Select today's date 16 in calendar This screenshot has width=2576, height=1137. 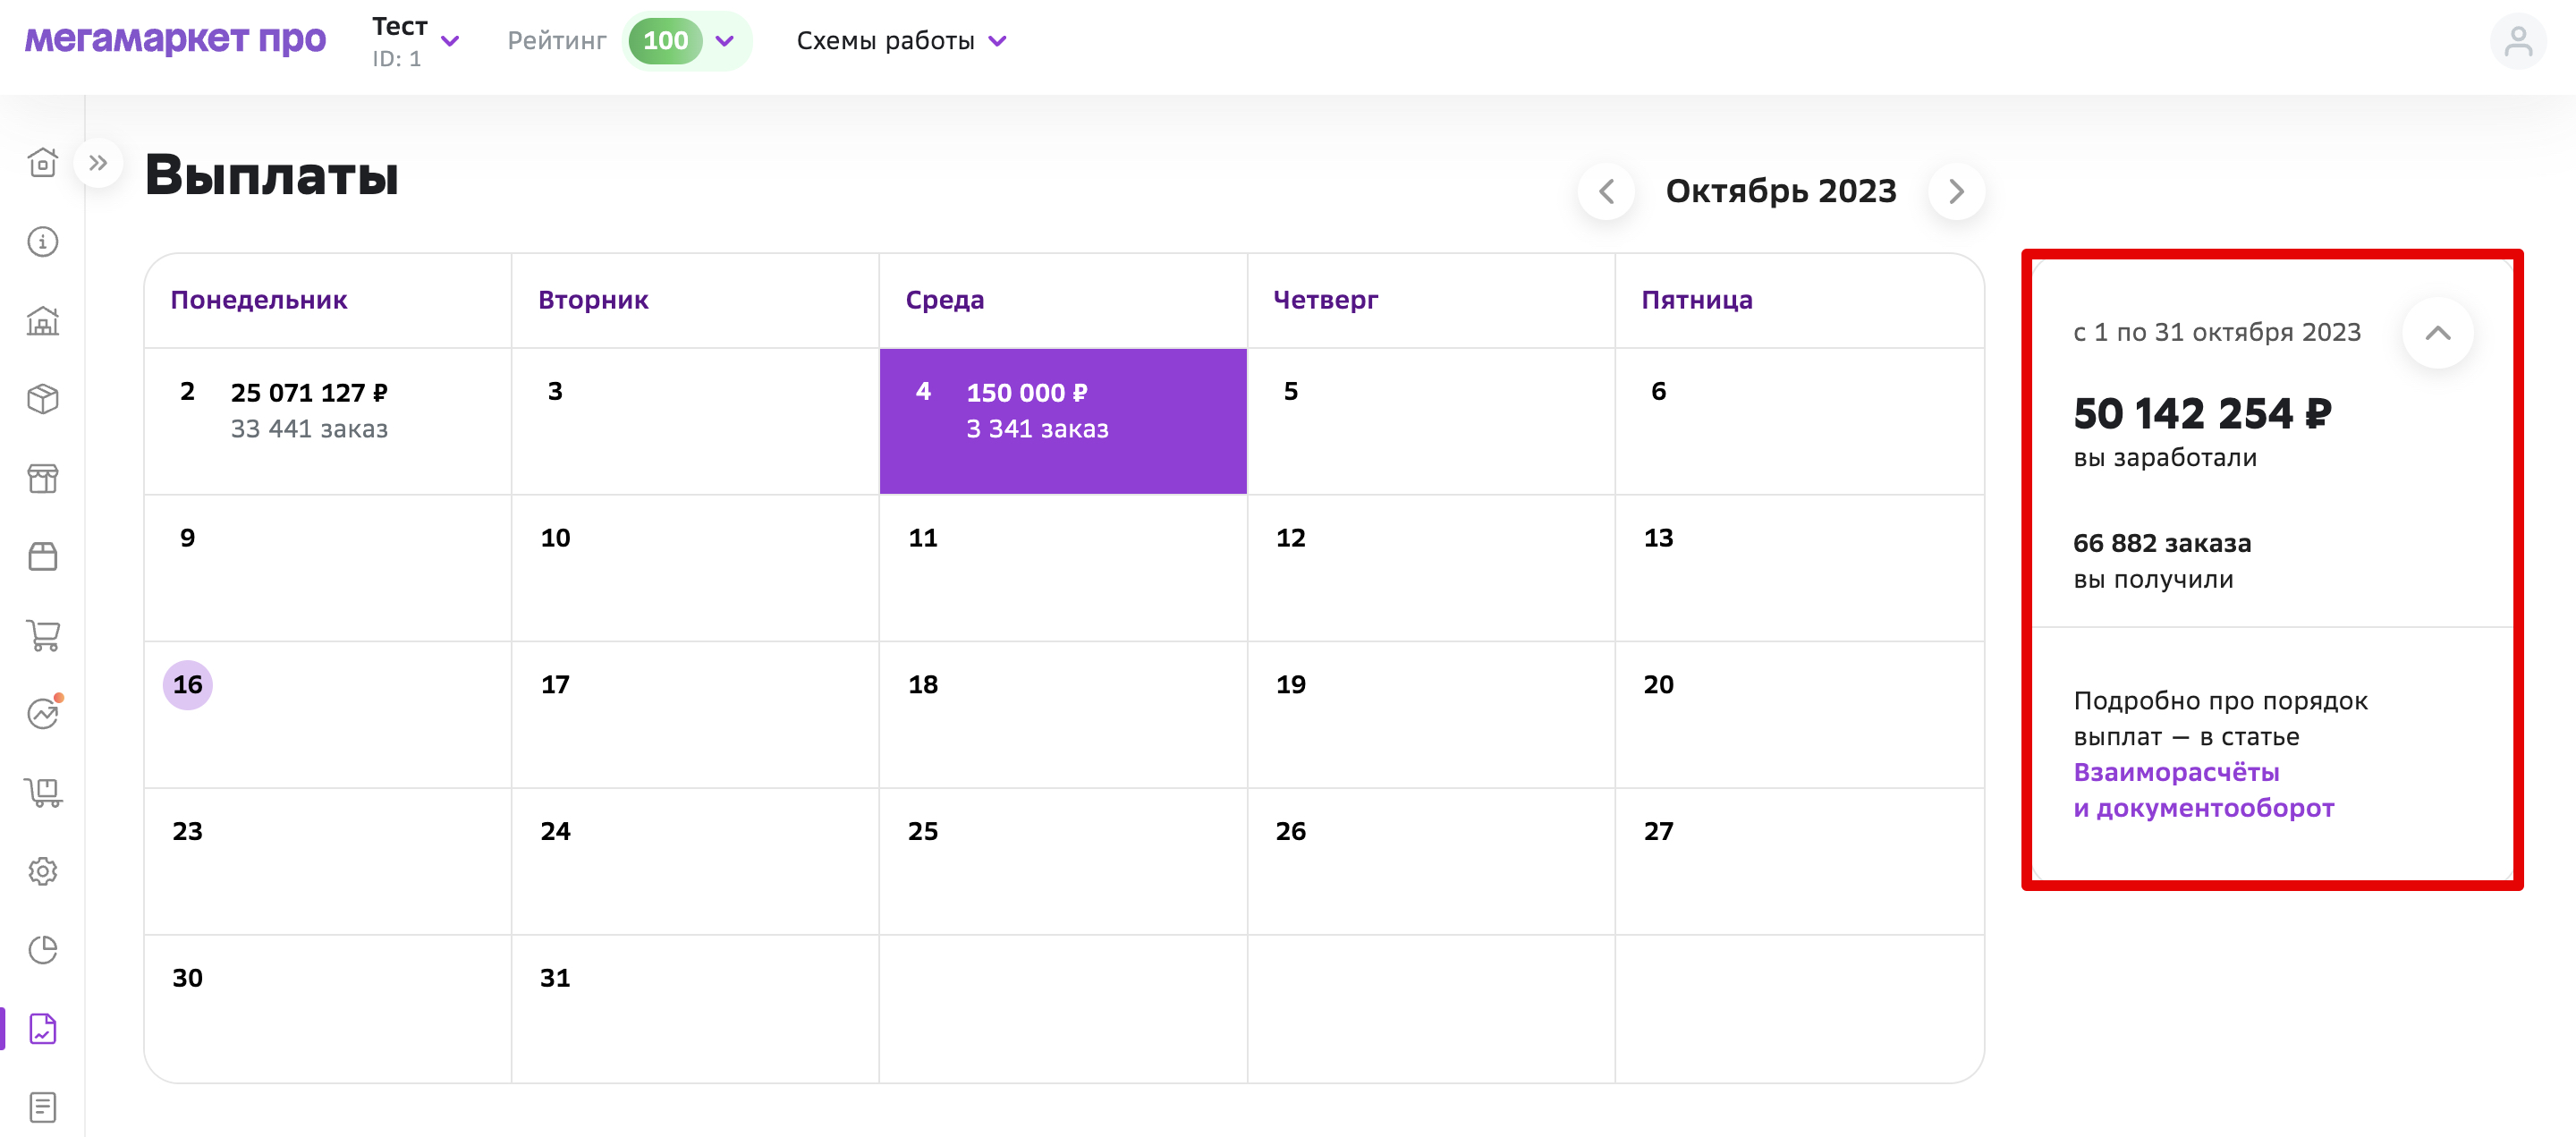[x=188, y=685]
